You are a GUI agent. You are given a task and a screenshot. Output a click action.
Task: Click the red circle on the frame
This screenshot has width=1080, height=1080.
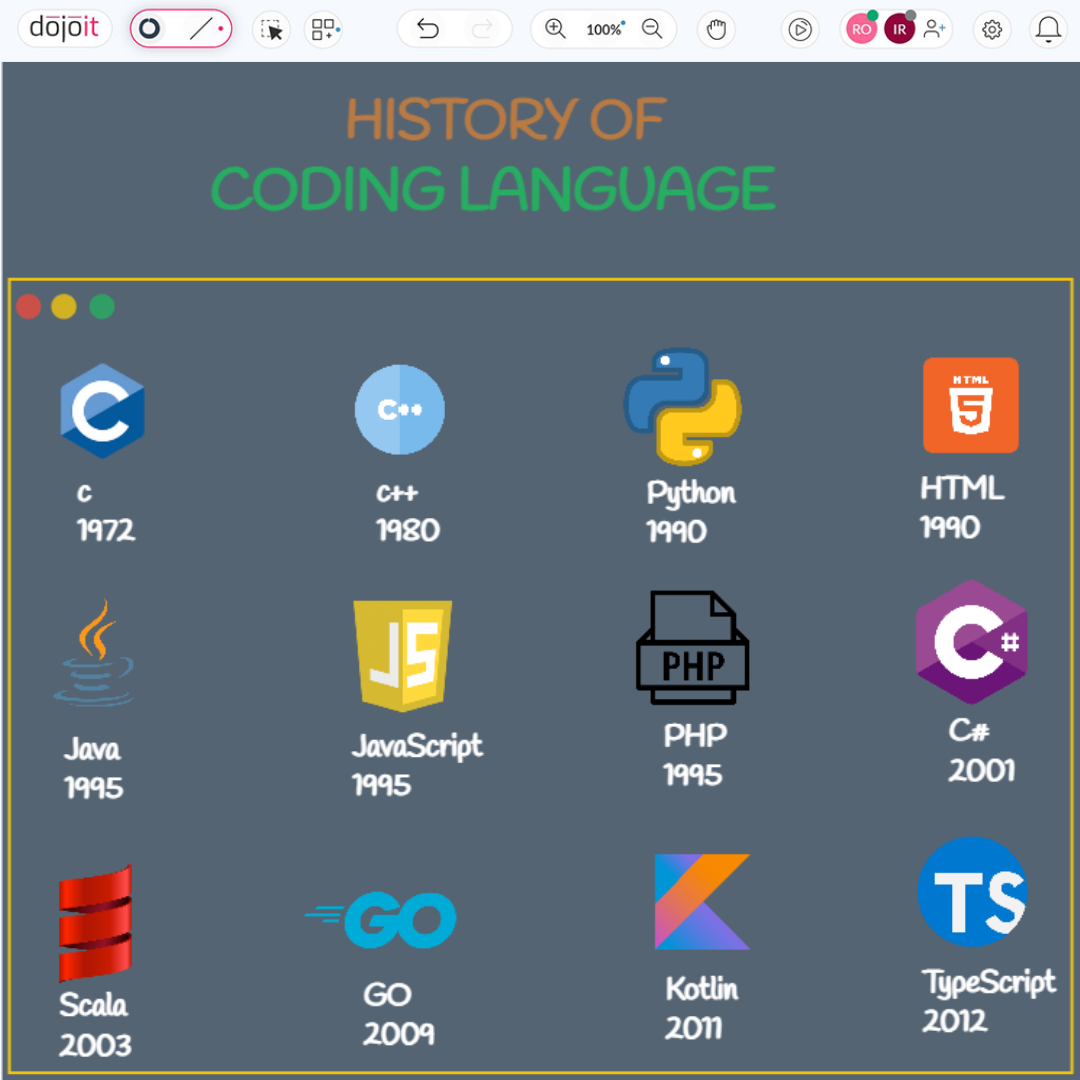(x=28, y=306)
